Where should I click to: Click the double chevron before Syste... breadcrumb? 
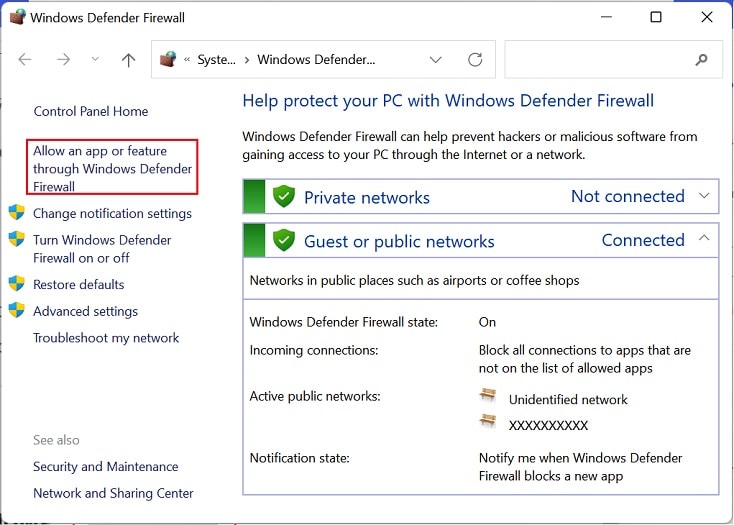[x=187, y=60]
